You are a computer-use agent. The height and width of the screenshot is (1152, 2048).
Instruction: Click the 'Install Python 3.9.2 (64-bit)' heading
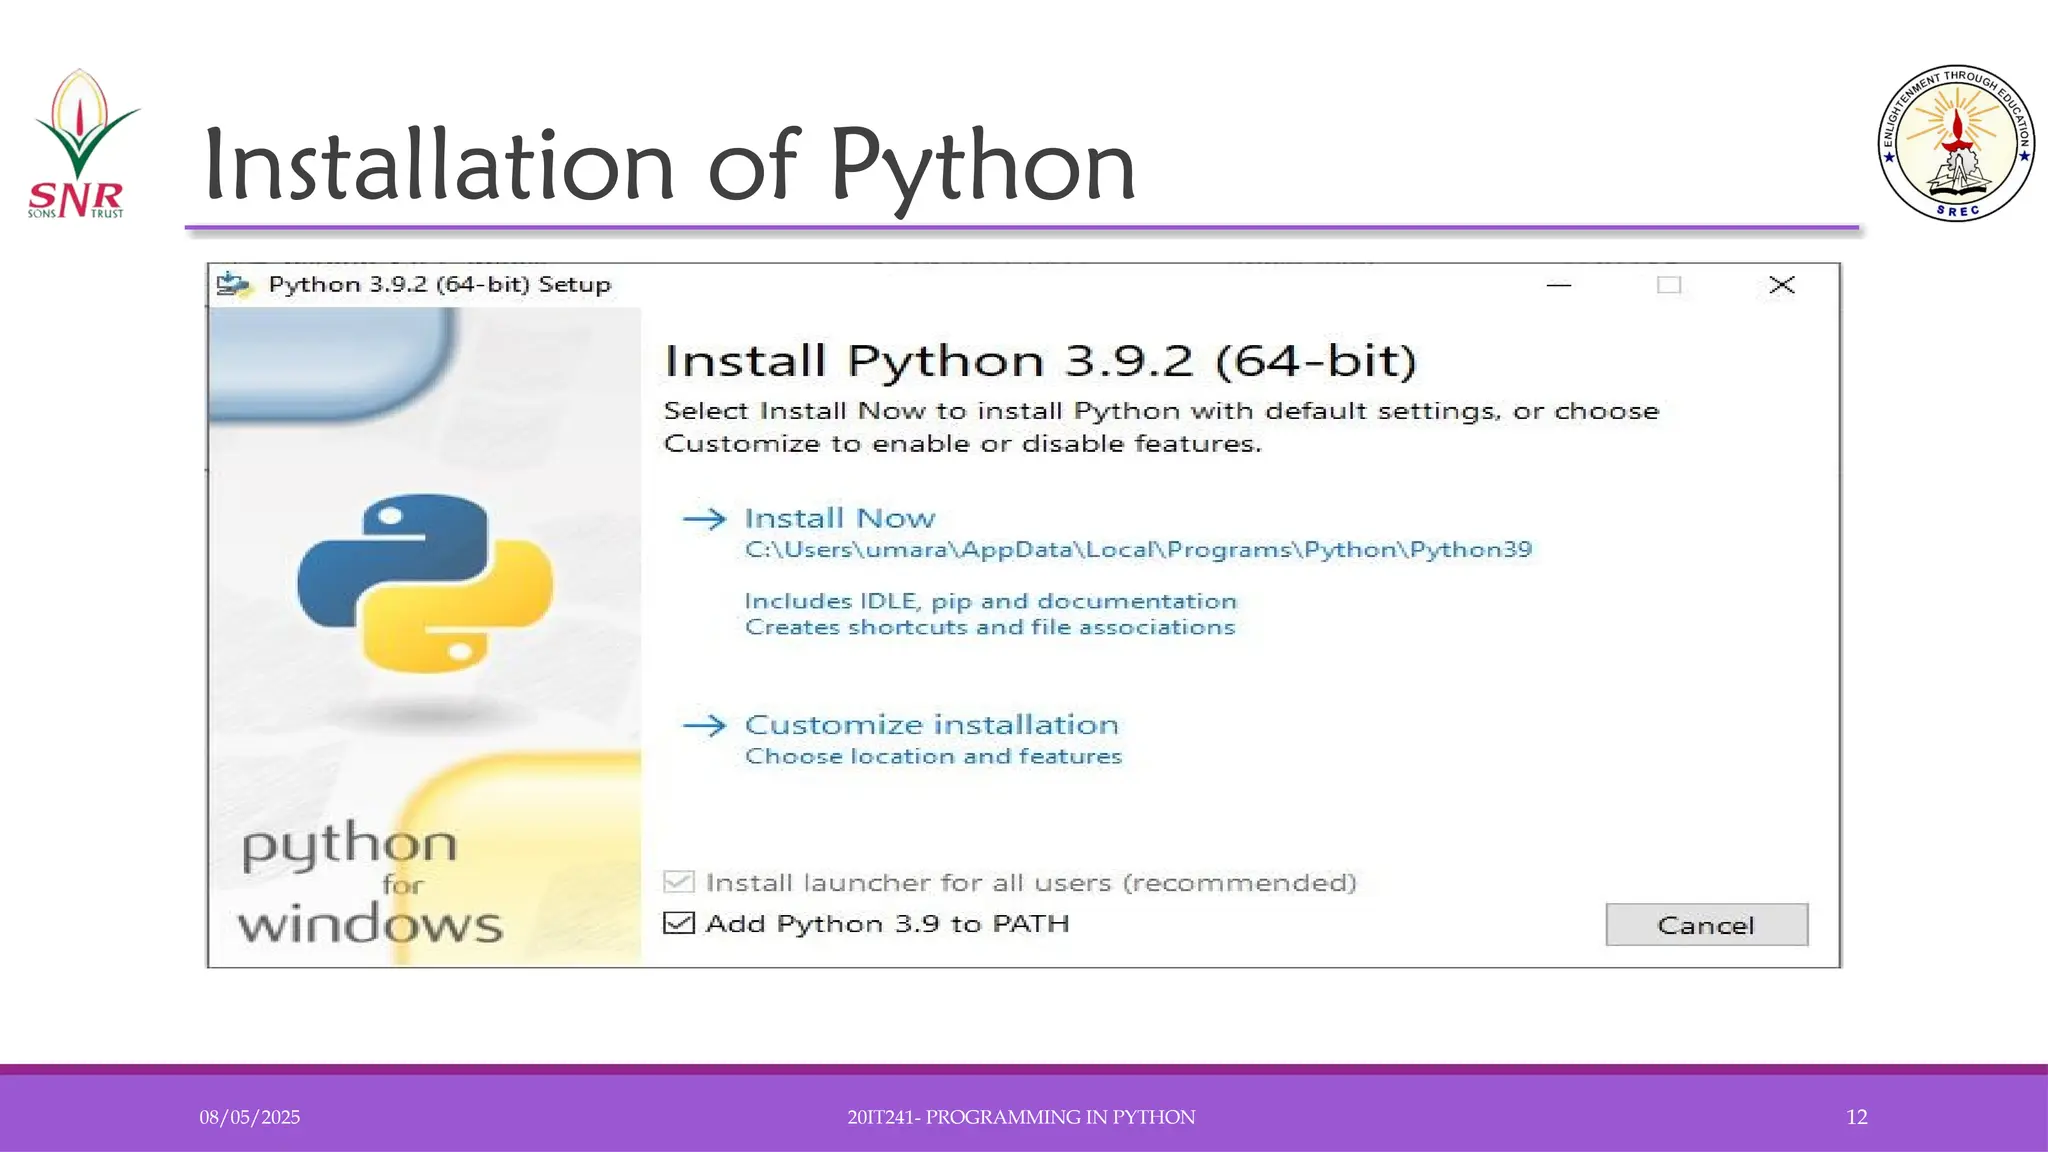(1041, 361)
